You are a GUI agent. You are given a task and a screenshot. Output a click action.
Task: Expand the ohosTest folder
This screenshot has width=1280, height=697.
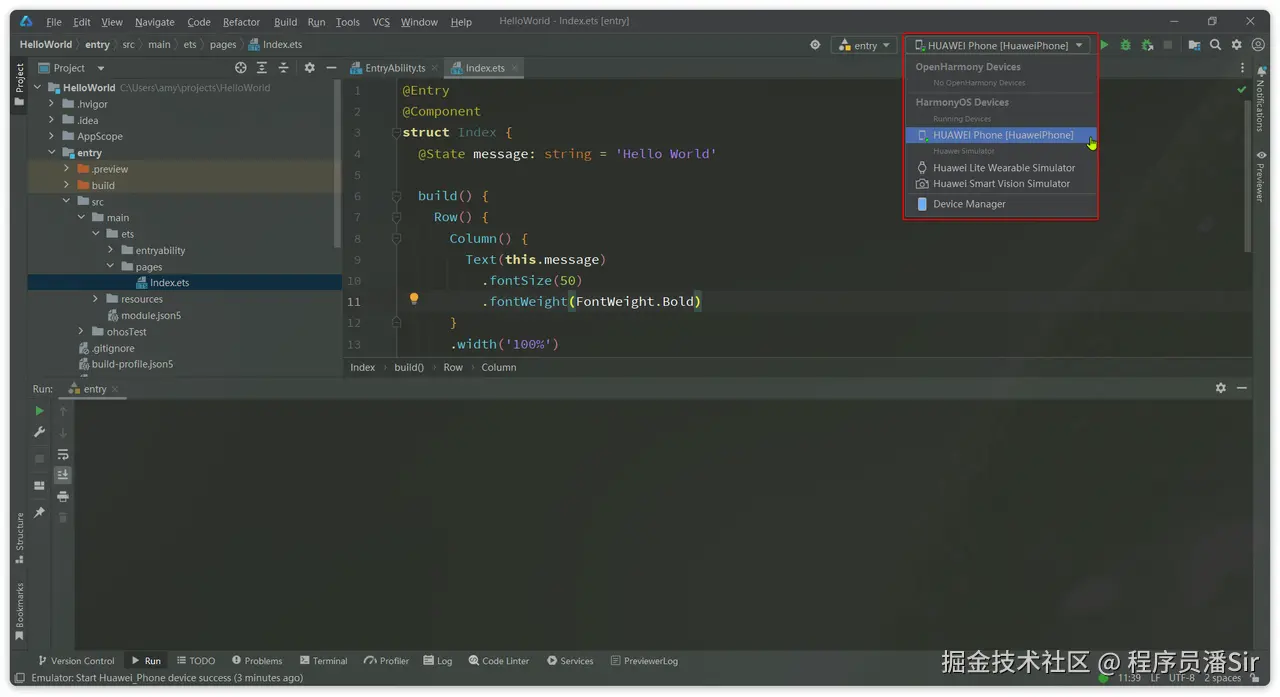click(81, 332)
